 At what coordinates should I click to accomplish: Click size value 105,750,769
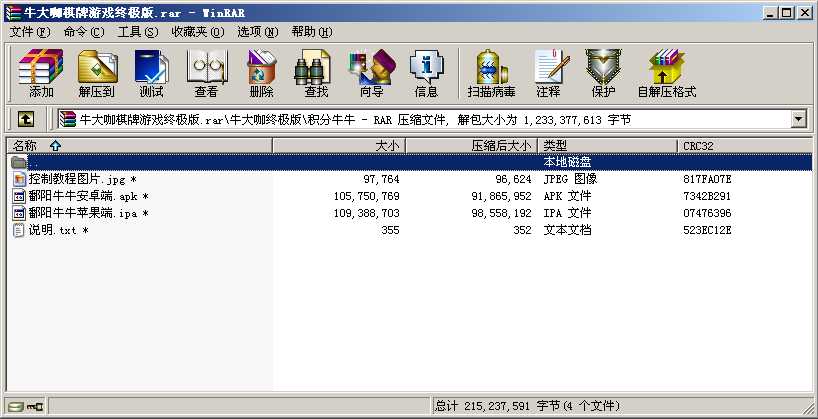pyautogui.click(x=367, y=196)
